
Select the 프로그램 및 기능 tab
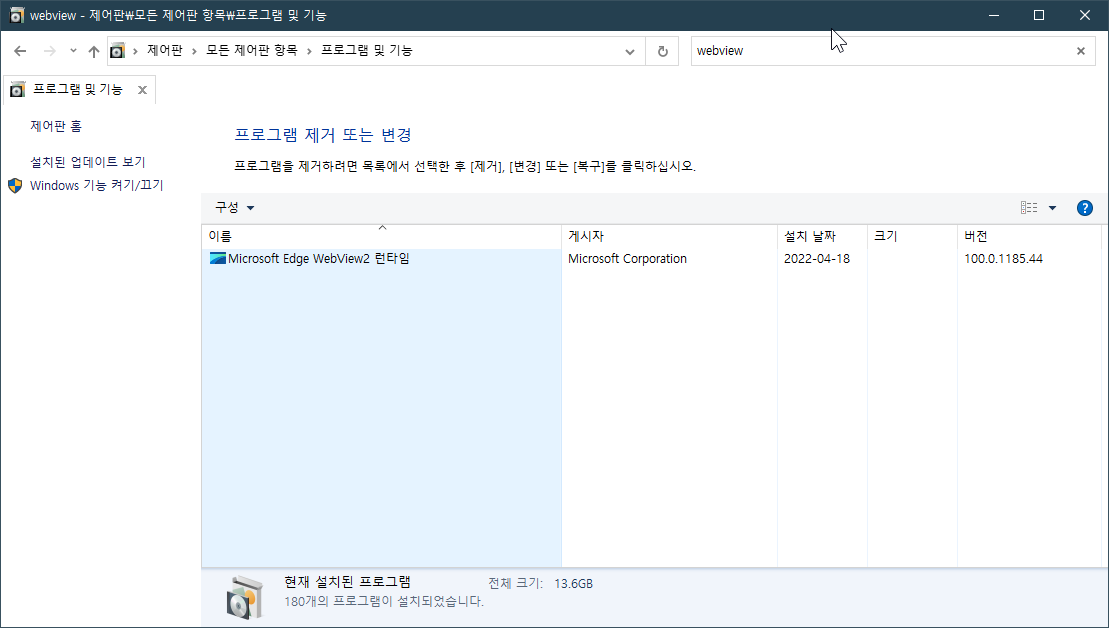[78, 89]
